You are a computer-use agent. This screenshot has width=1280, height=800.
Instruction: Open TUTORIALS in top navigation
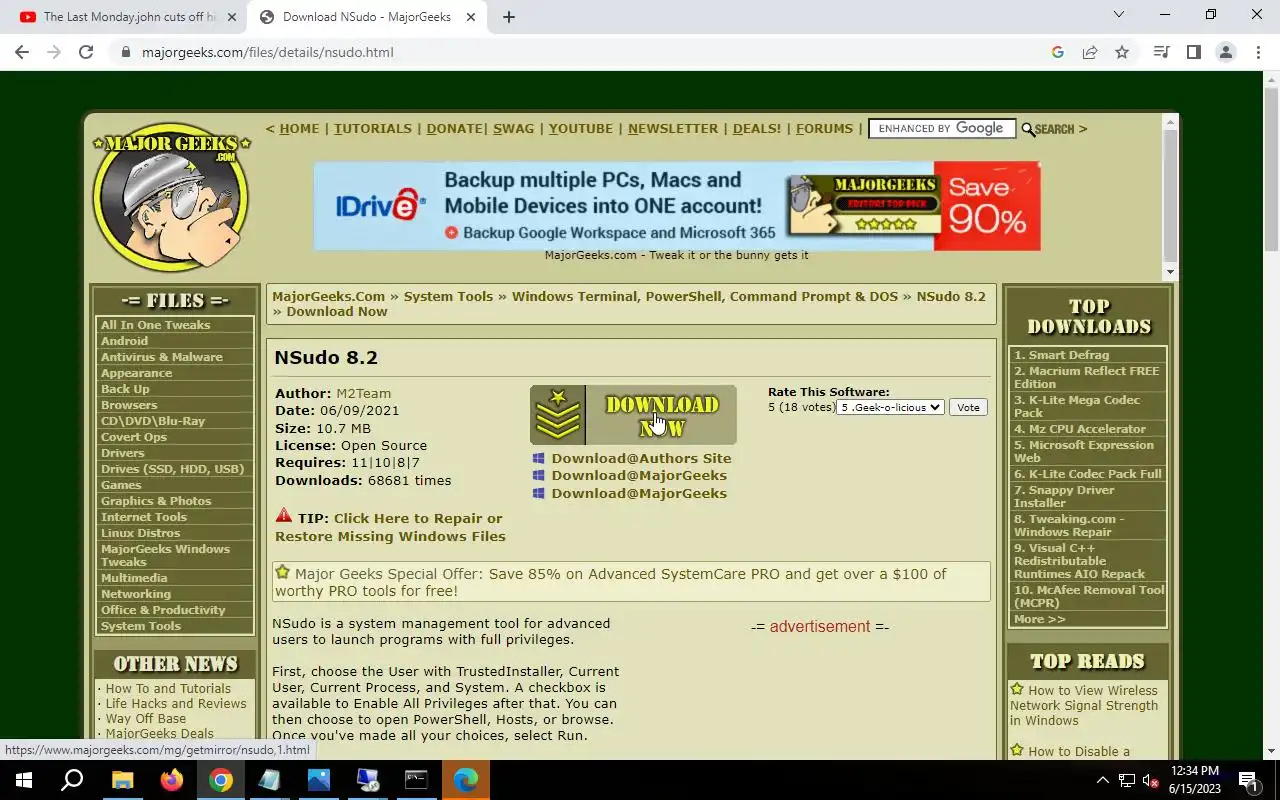pyautogui.click(x=372, y=128)
